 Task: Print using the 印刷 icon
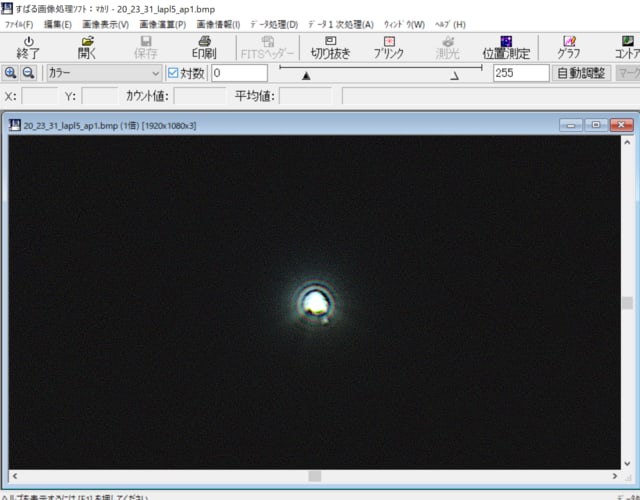[204, 48]
